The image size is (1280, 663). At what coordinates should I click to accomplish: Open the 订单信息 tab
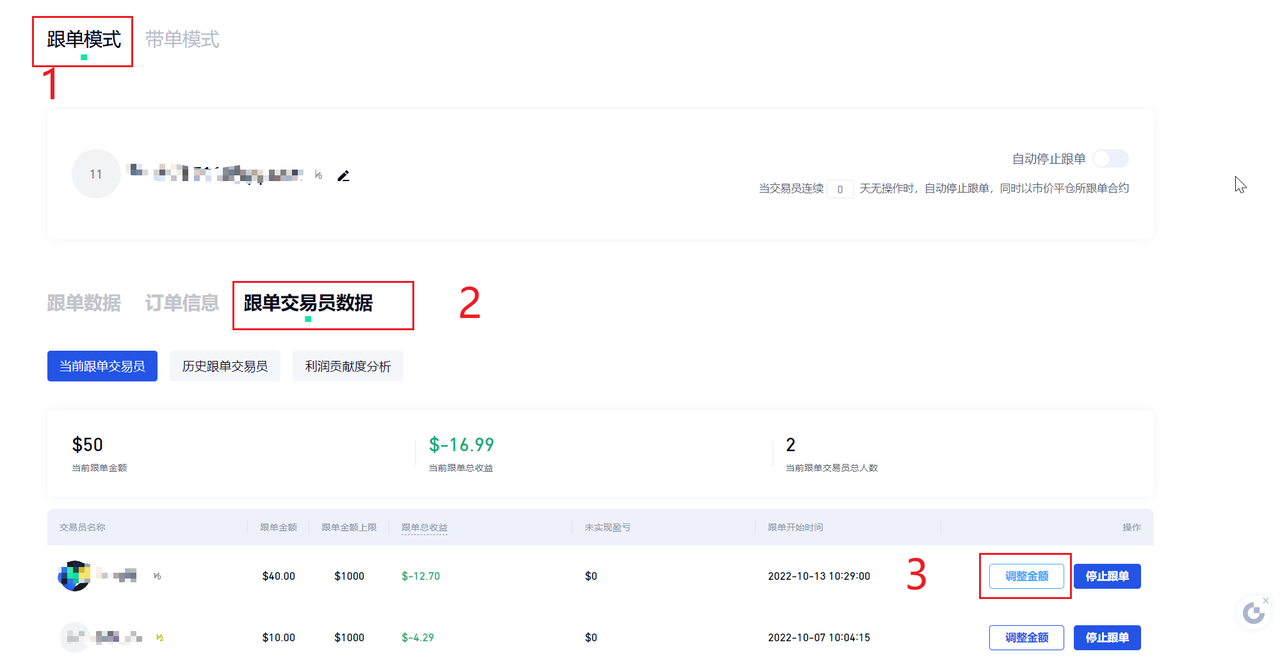point(182,303)
